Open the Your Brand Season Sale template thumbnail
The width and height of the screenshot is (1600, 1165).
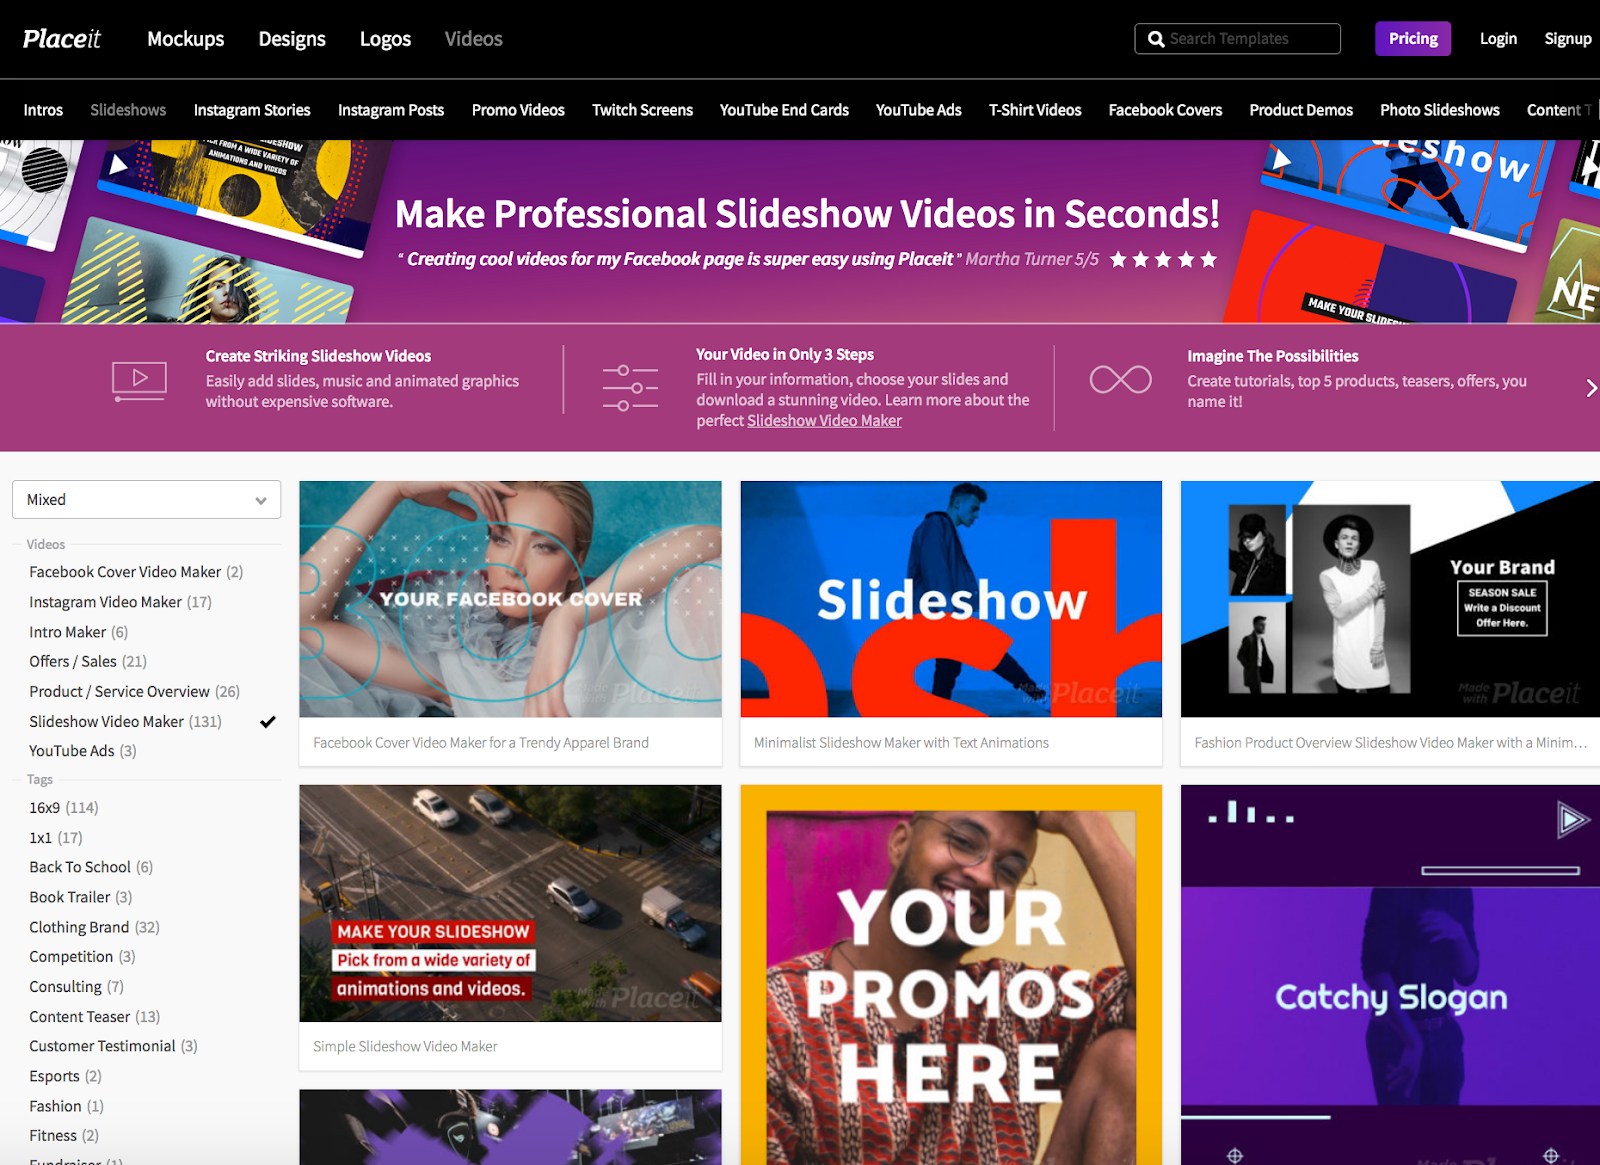(1390, 599)
